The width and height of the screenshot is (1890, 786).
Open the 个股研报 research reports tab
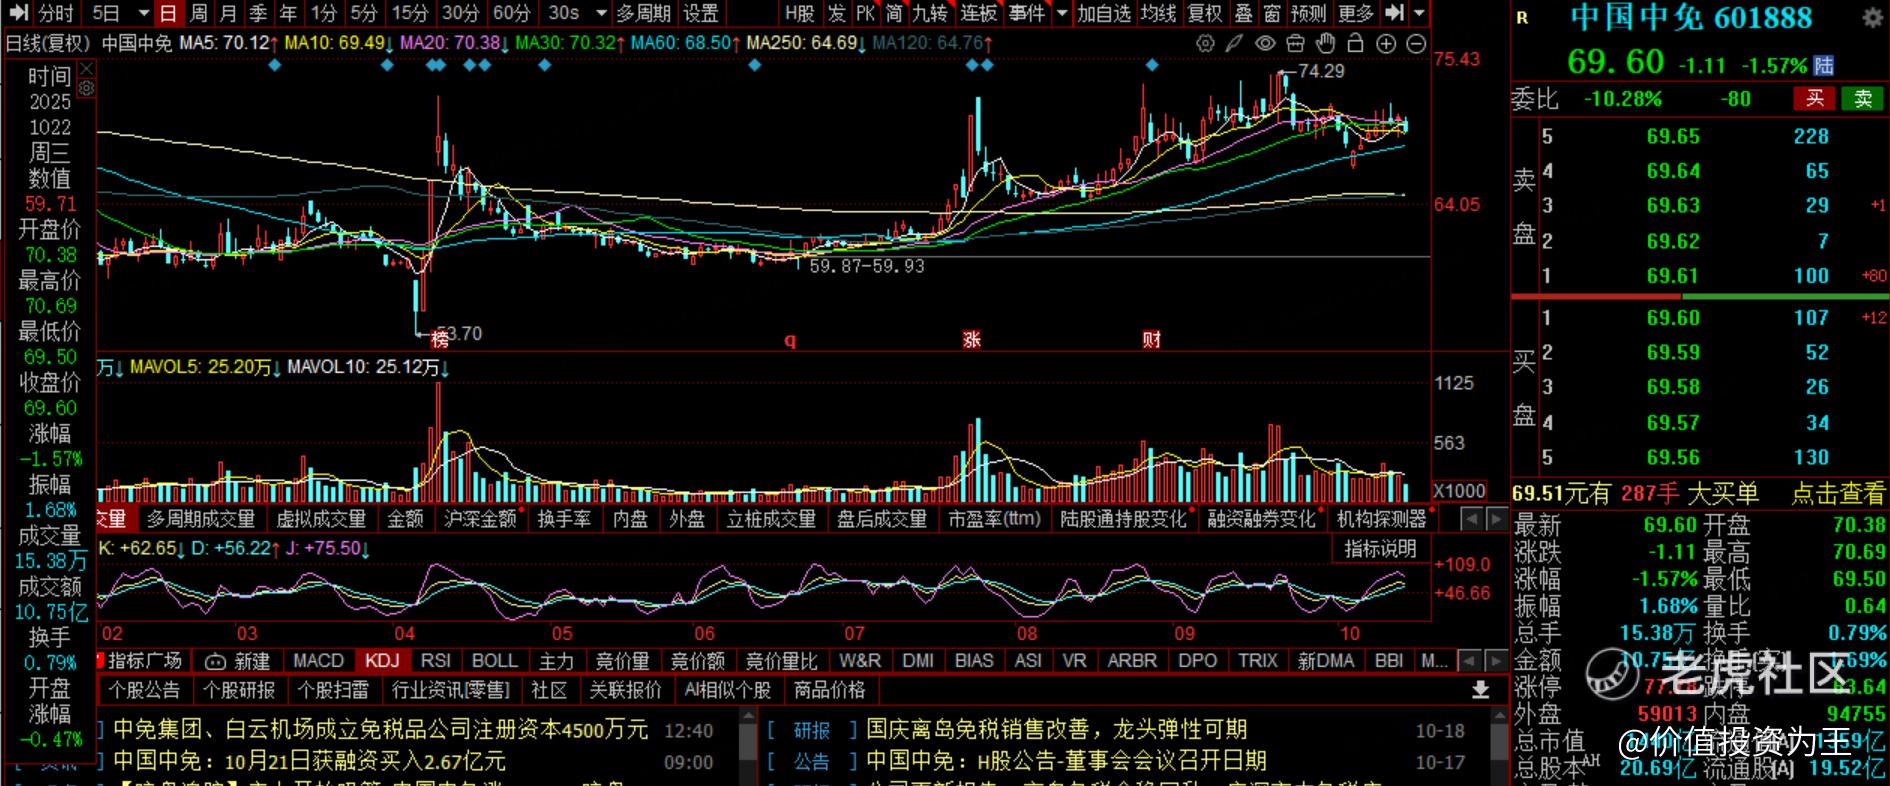[x=239, y=690]
